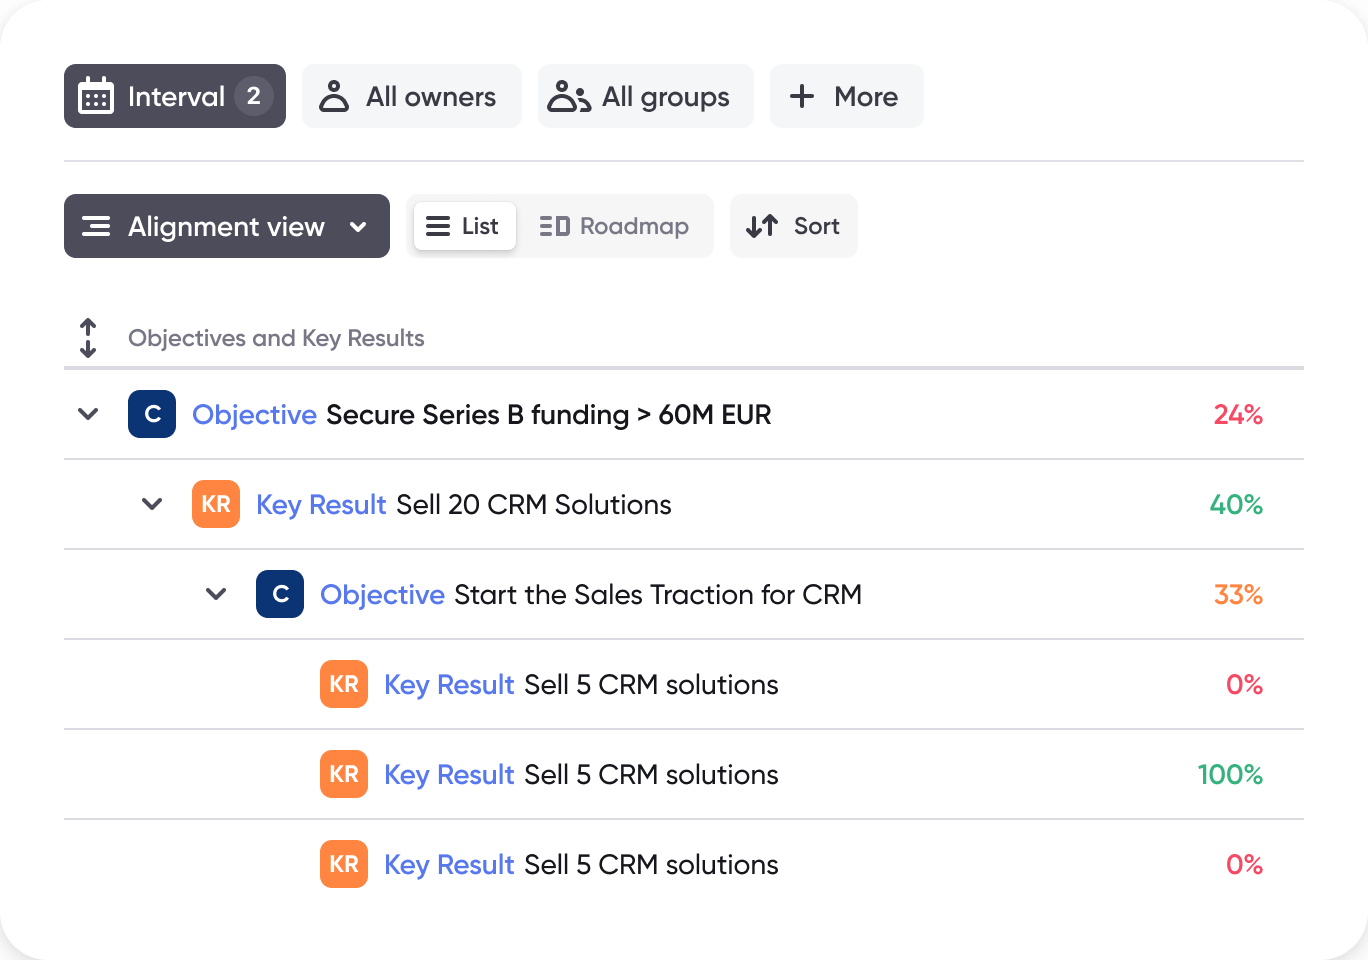Click the interval count badge 2
The height and width of the screenshot is (960, 1368).
point(254,96)
